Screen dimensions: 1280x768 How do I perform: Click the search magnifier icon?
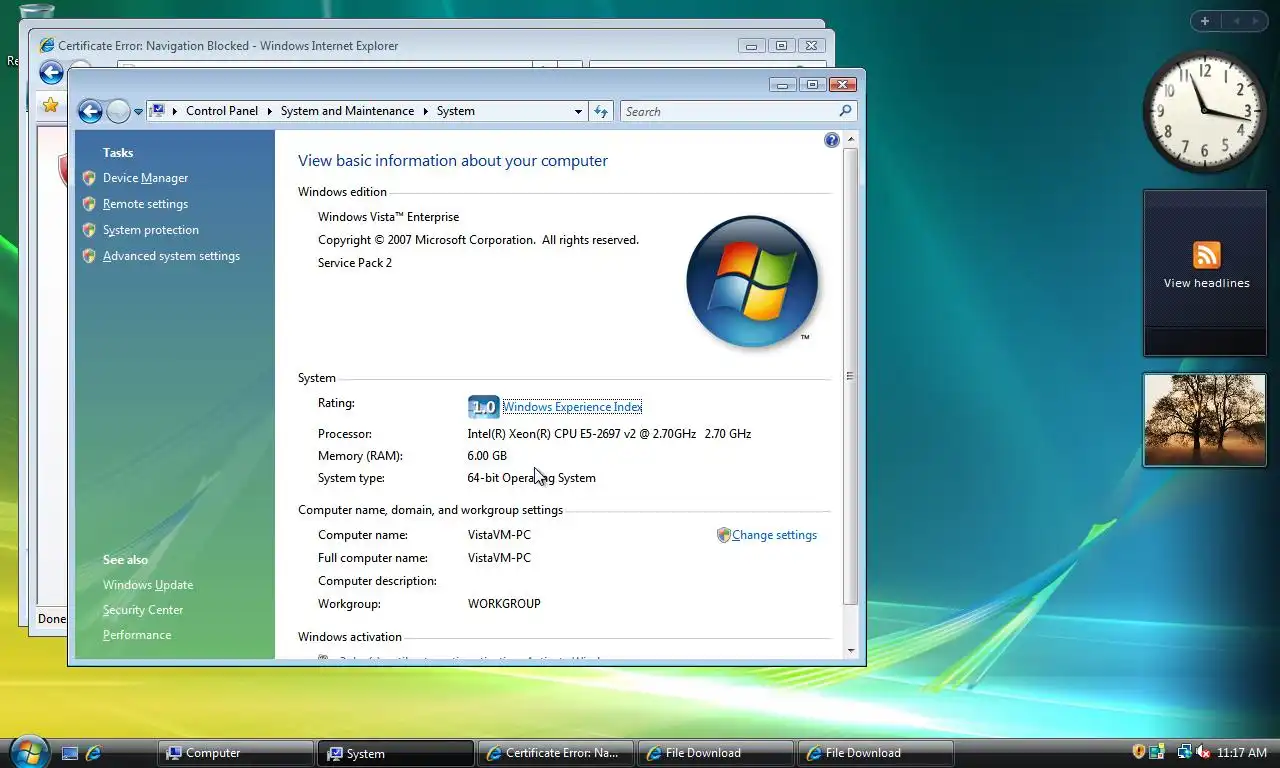pos(845,111)
